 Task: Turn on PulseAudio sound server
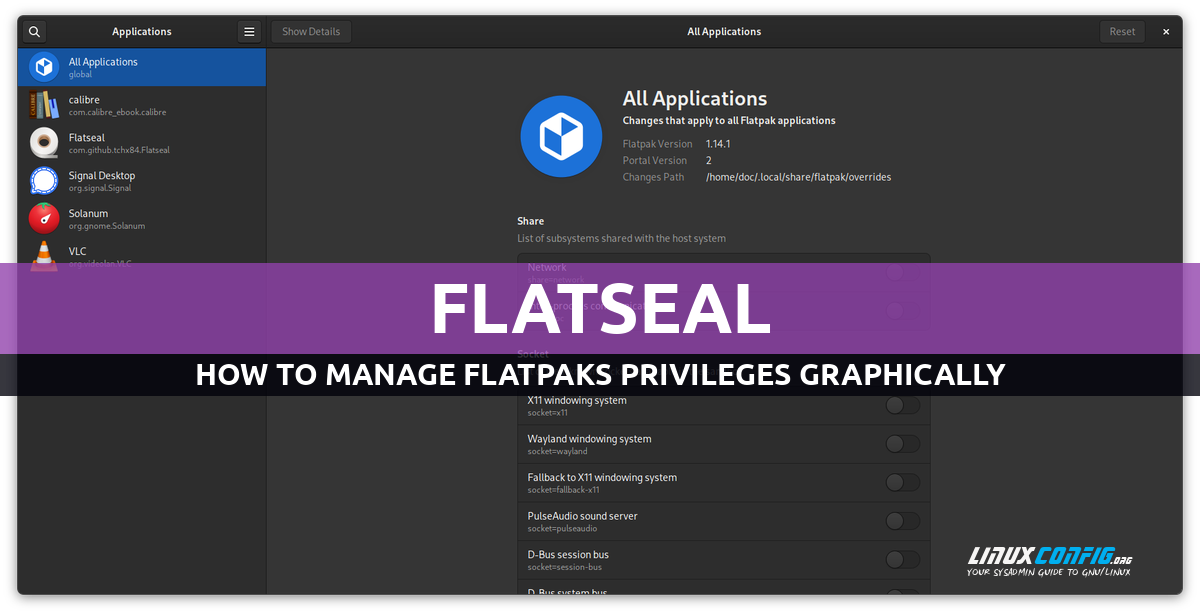coord(902,521)
